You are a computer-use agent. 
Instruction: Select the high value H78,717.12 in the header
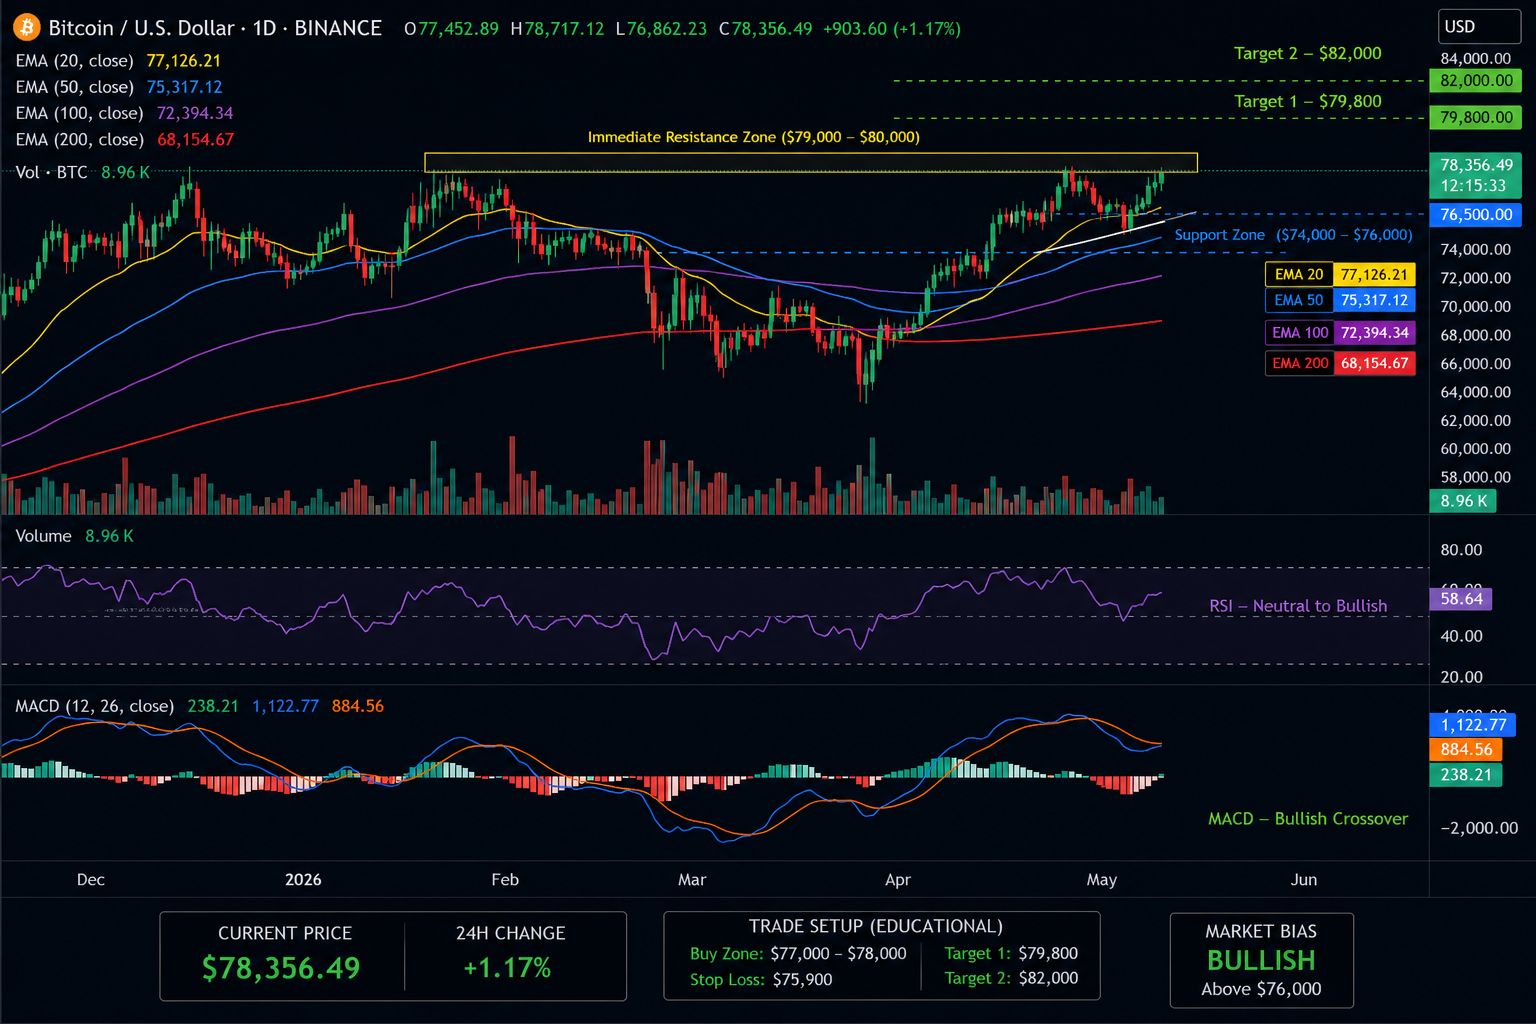557,29
